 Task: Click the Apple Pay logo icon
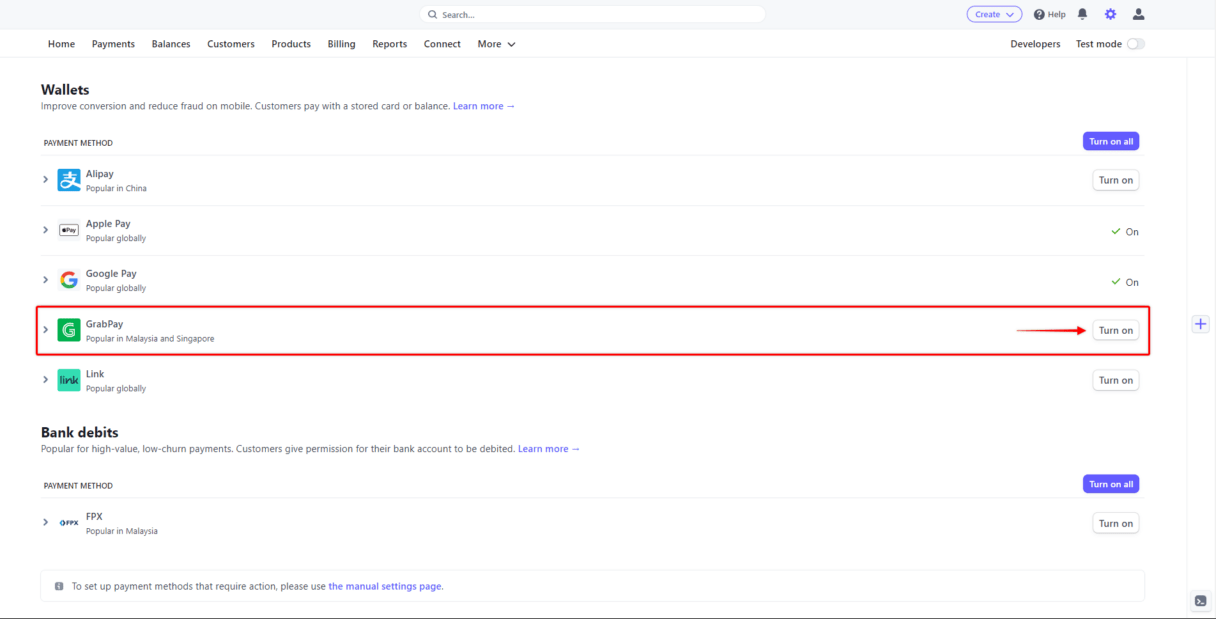tap(69, 230)
